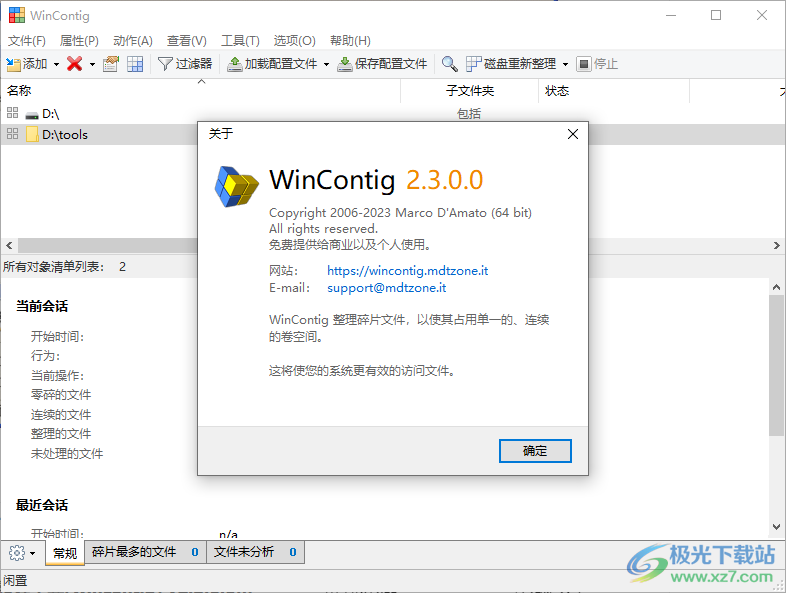The image size is (786, 593).
Task: Expand the Defragment dropdown arrow
Action: [x=565, y=64]
